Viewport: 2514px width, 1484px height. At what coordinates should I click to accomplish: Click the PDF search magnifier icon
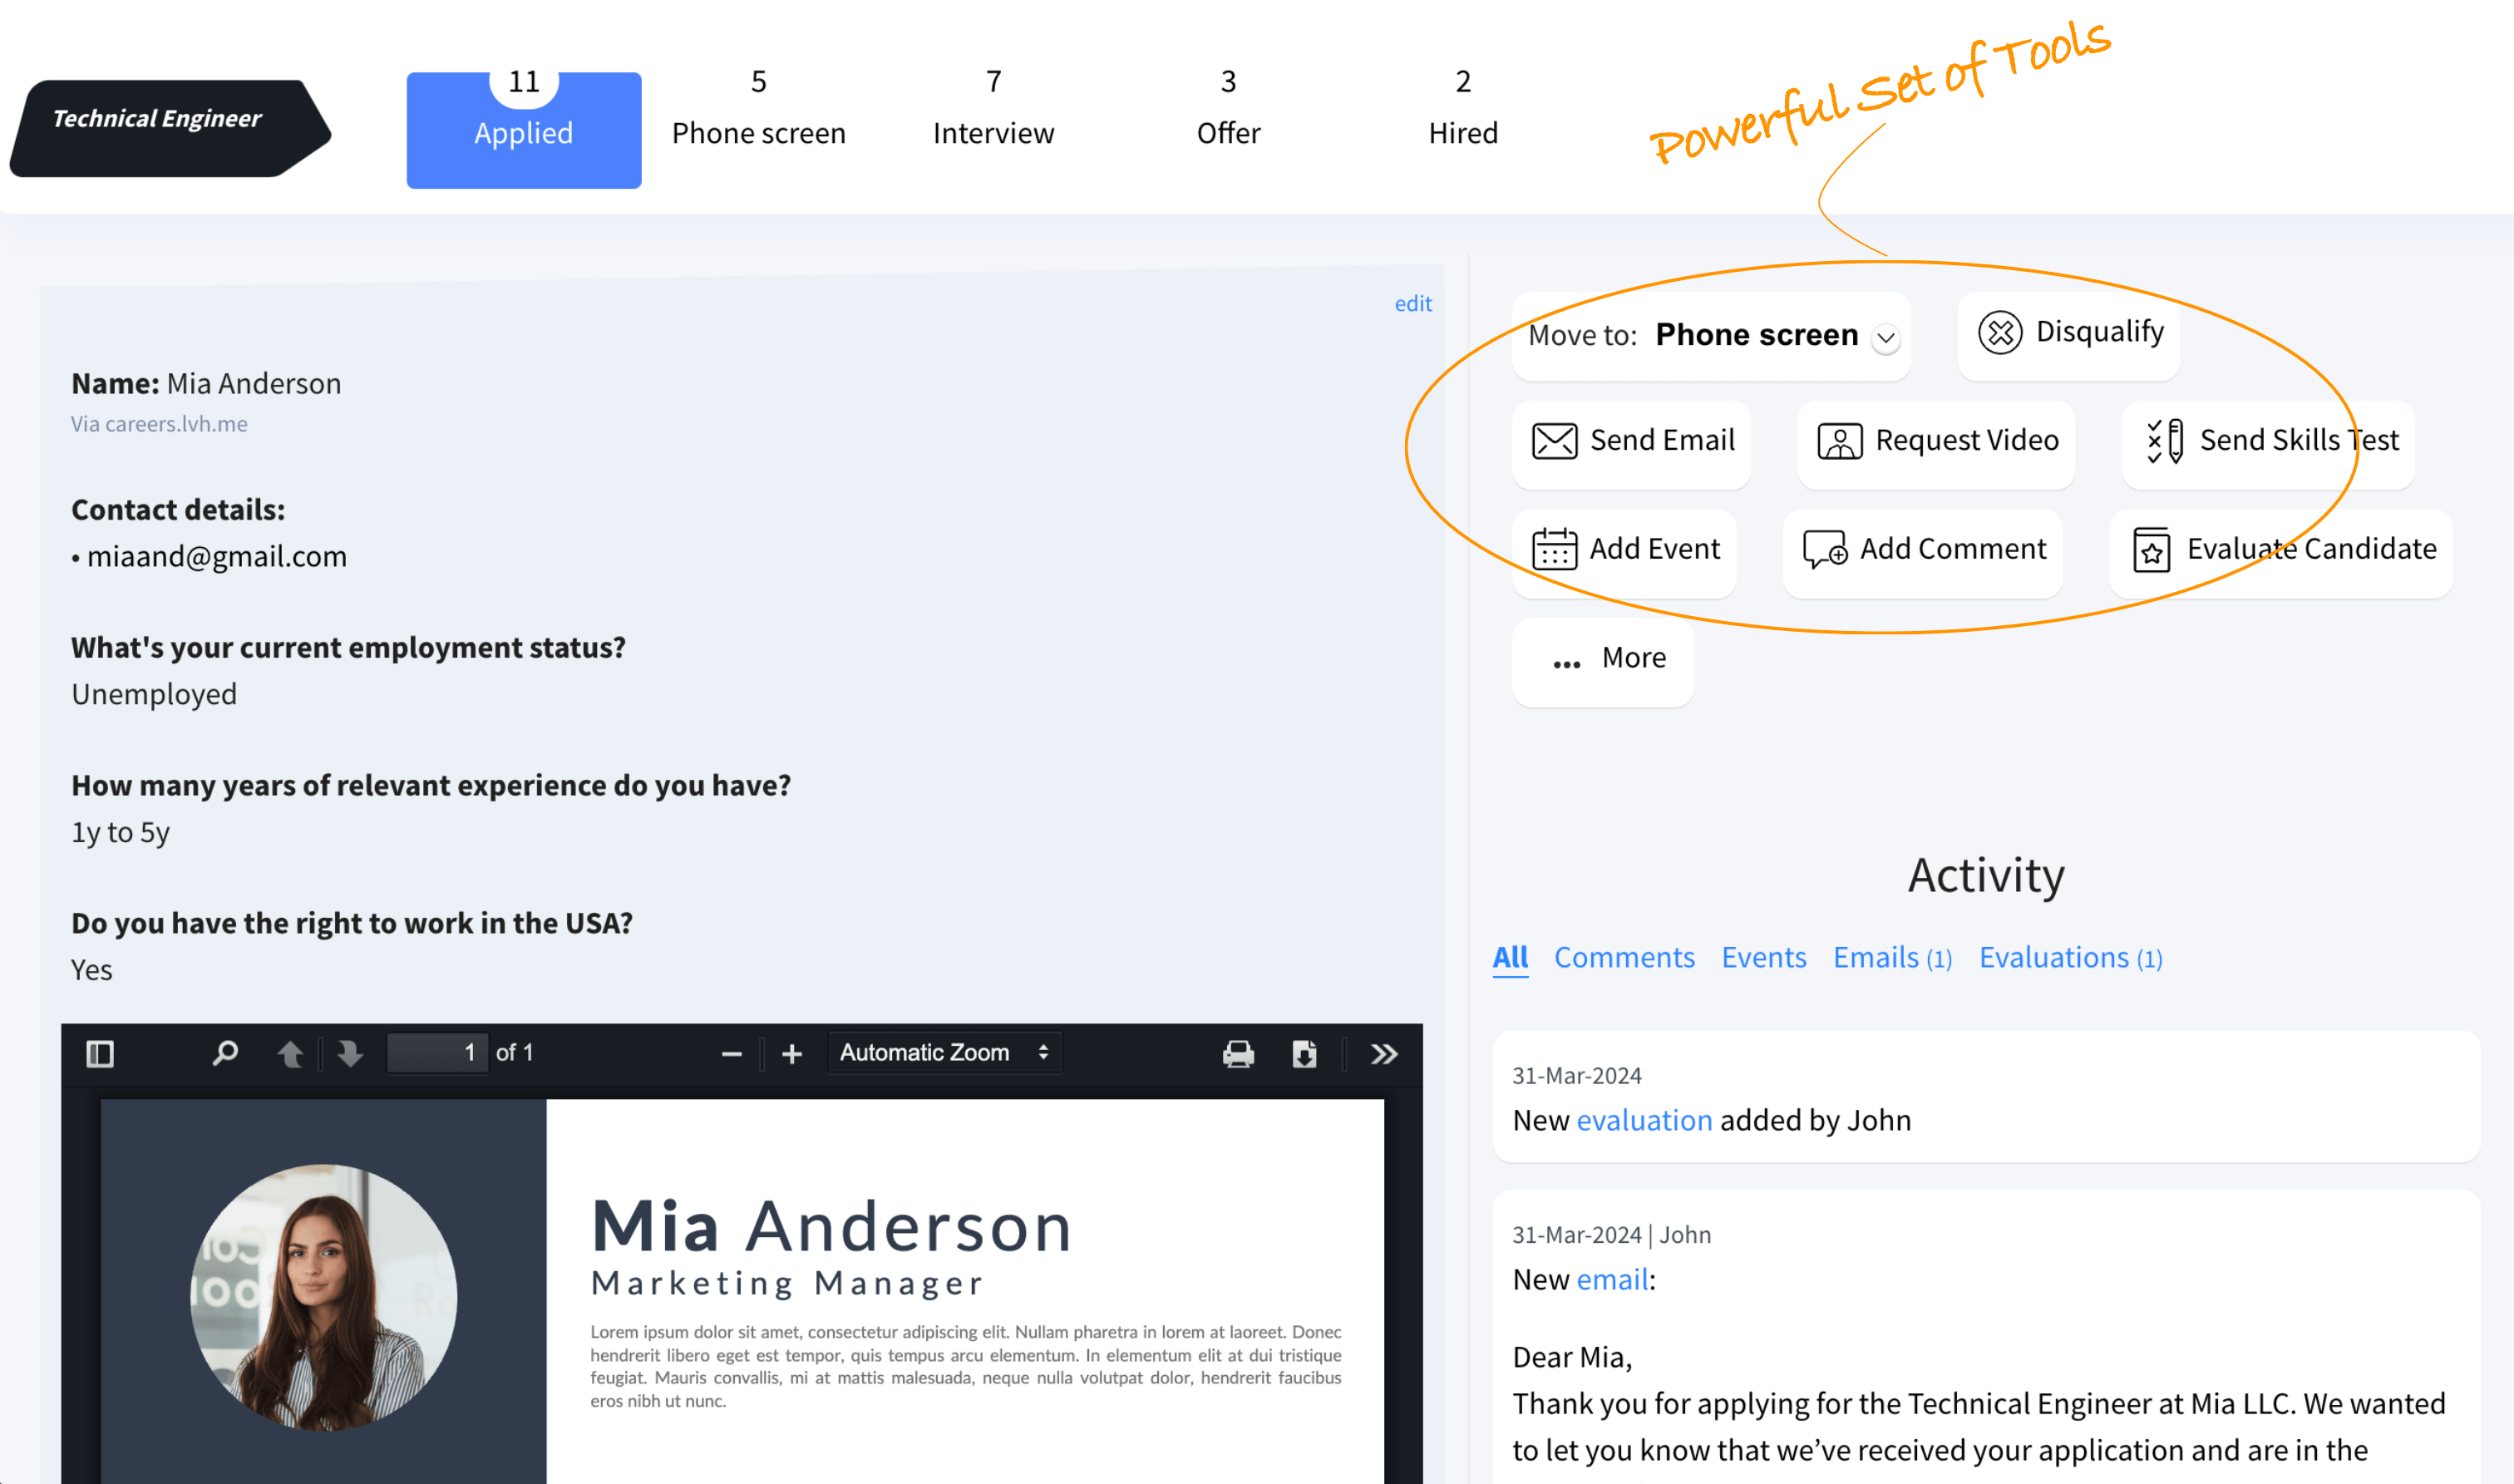pos(225,1053)
